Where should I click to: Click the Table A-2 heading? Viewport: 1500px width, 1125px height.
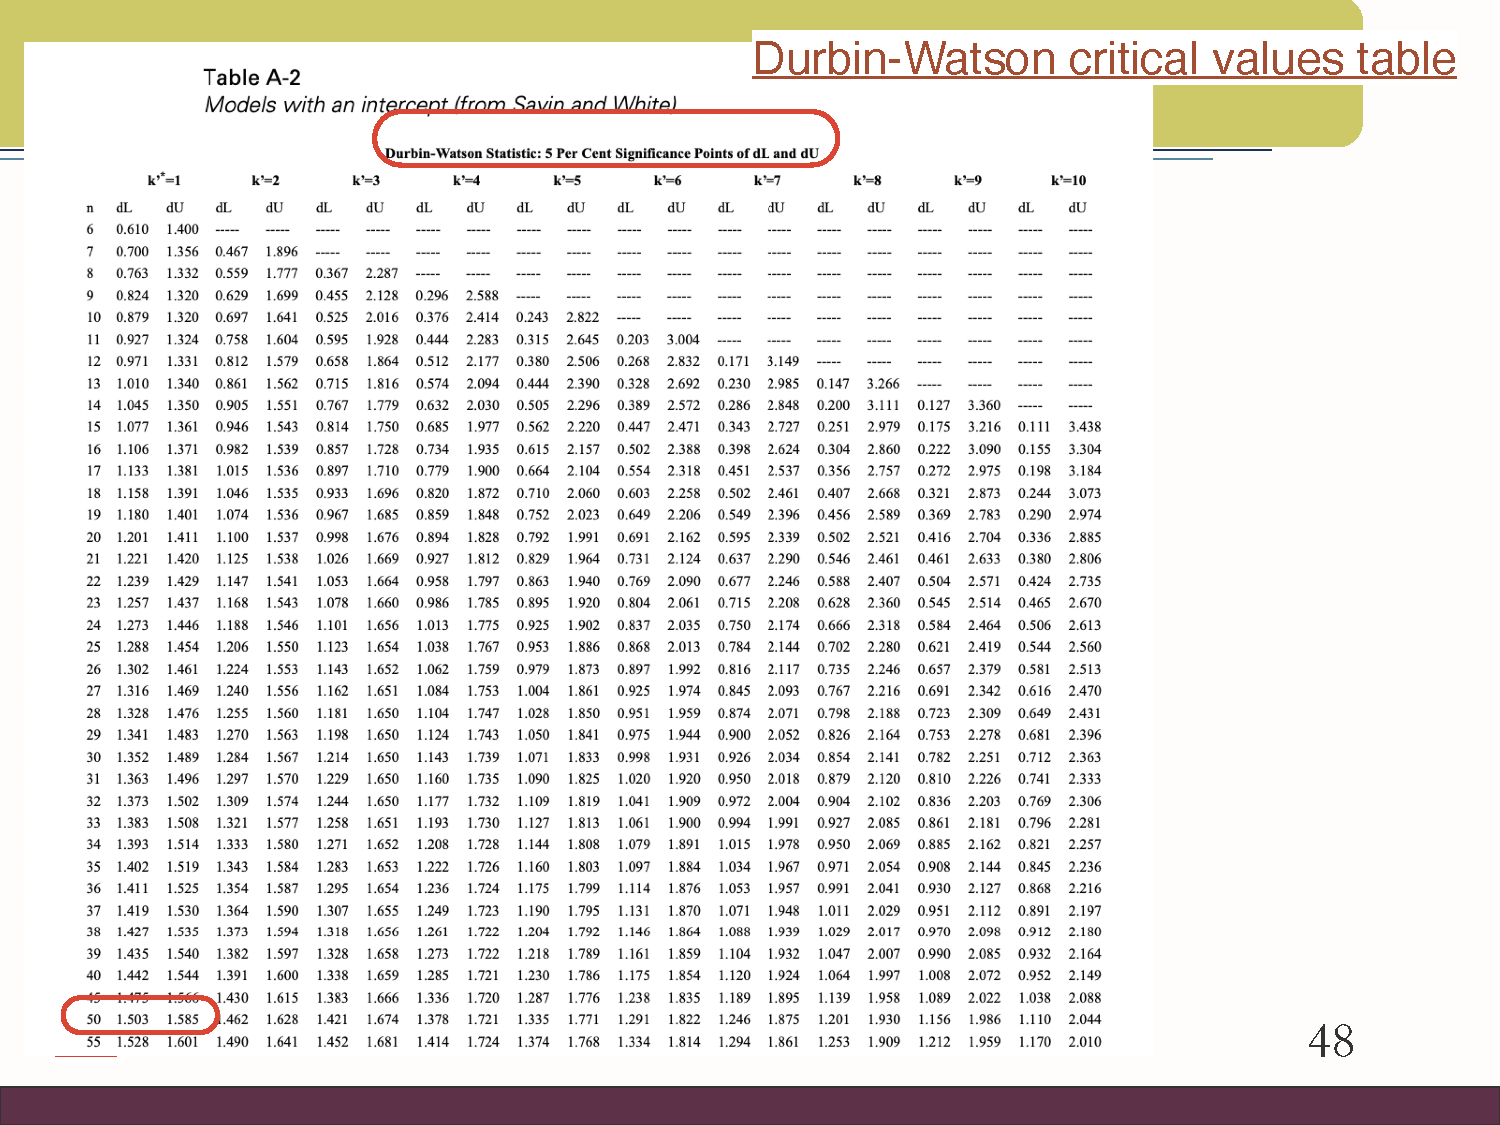pos(252,78)
